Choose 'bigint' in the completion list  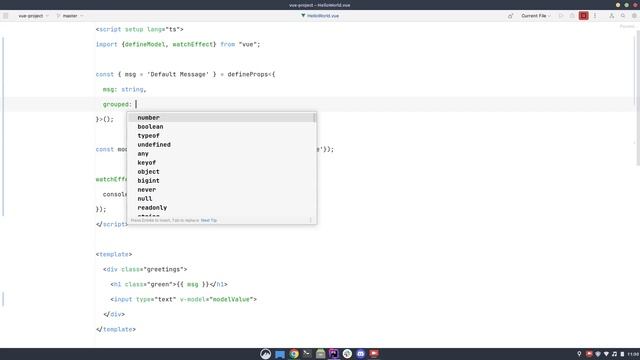click(x=221, y=180)
